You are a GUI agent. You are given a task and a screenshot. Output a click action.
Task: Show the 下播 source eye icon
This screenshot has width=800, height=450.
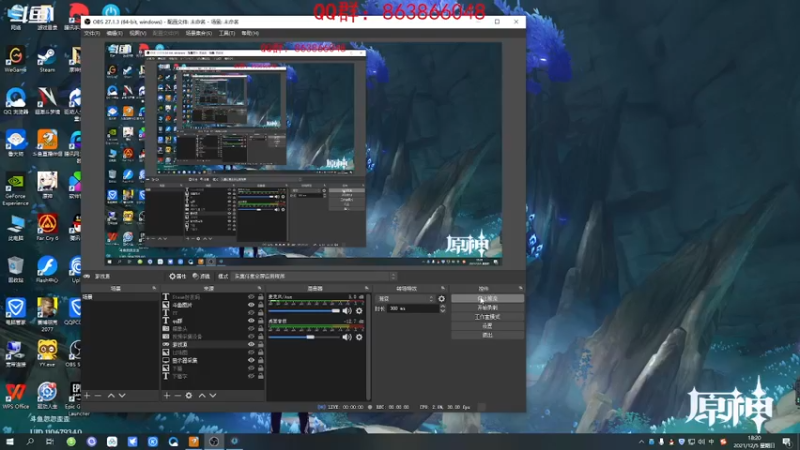tap(251, 368)
